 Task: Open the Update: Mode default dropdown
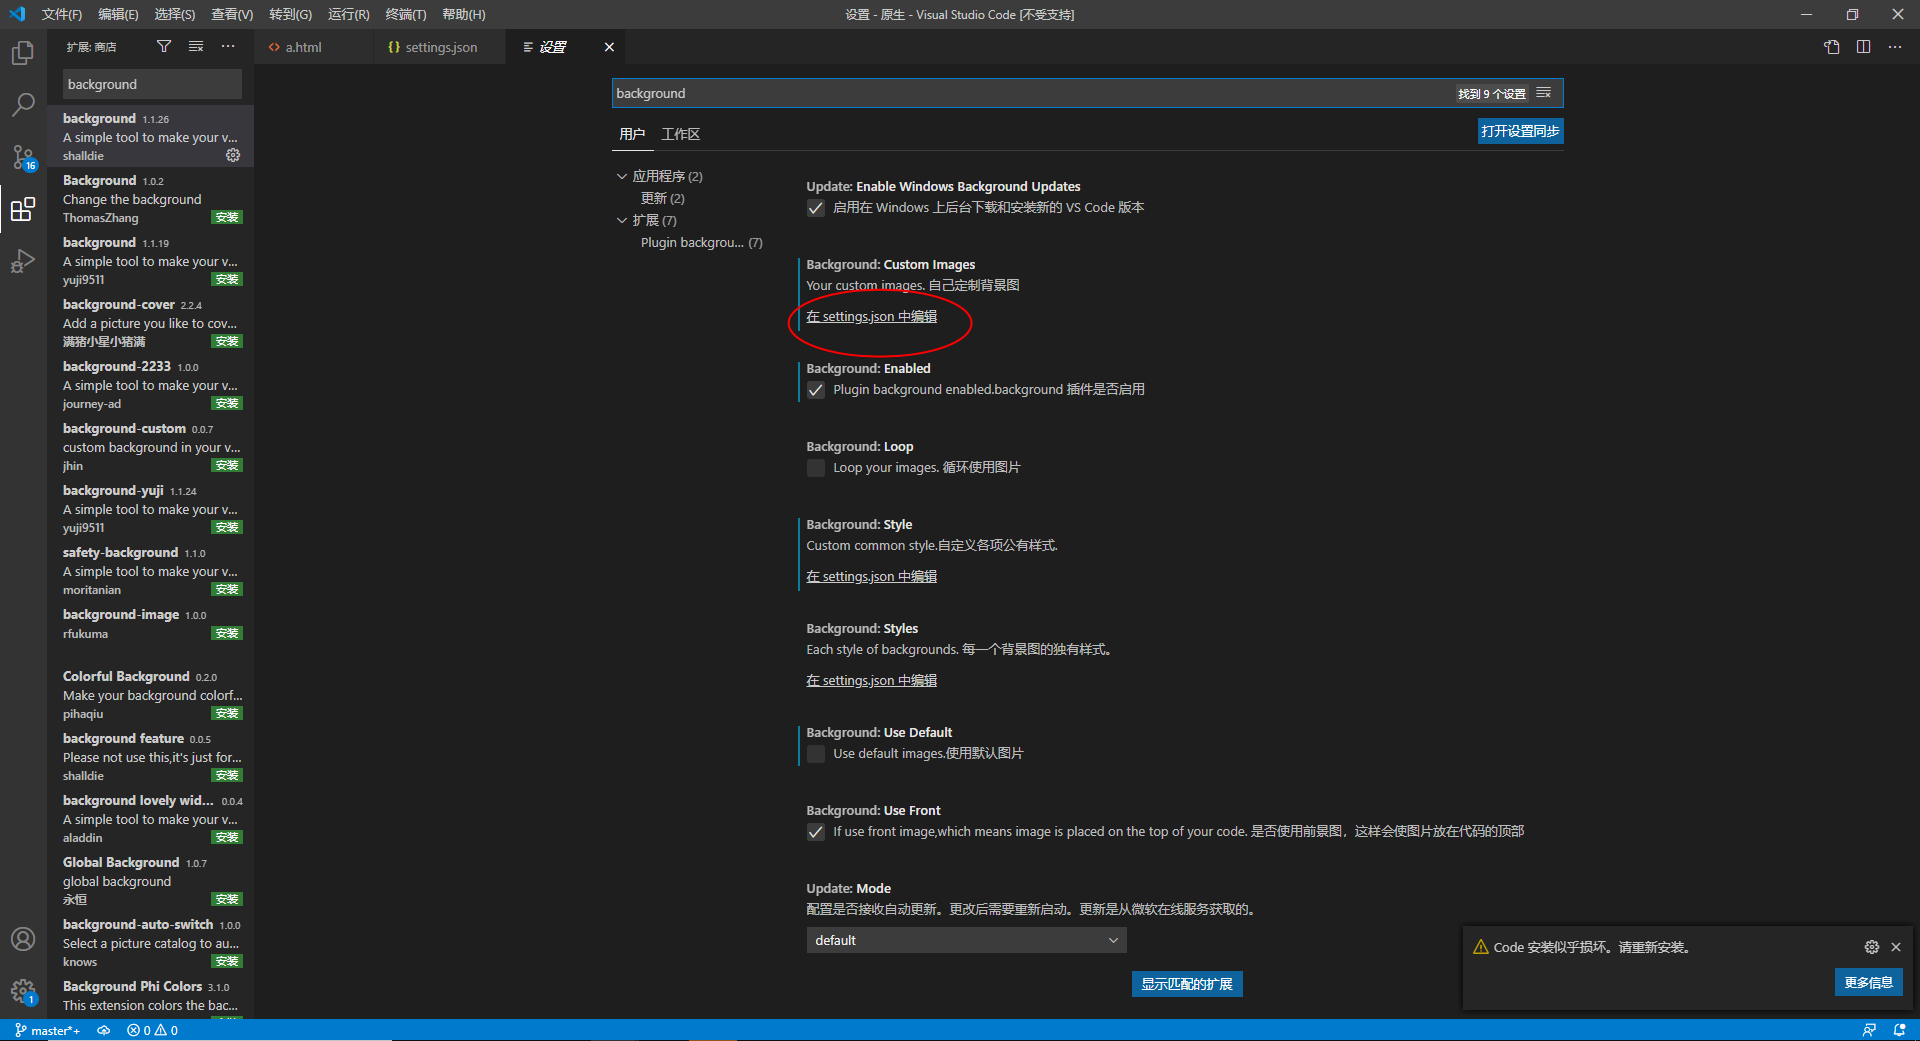pos(966,940)
